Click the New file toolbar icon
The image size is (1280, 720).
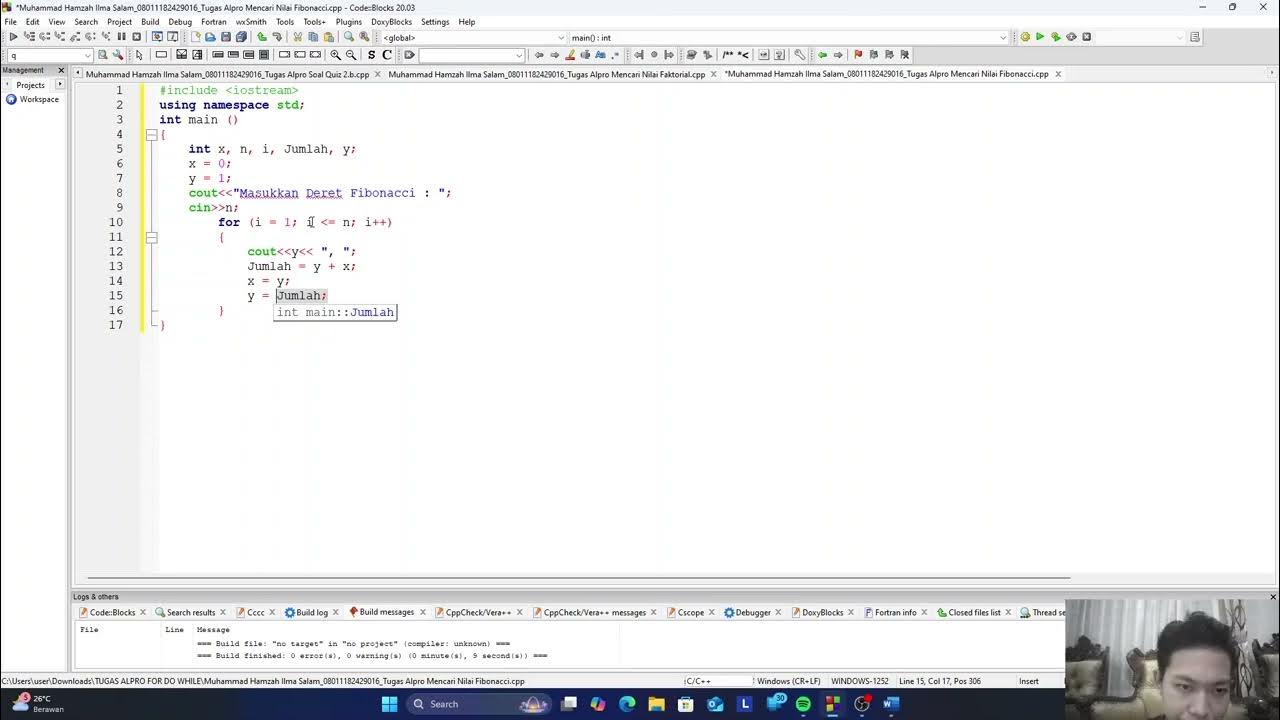coord(195,37)
